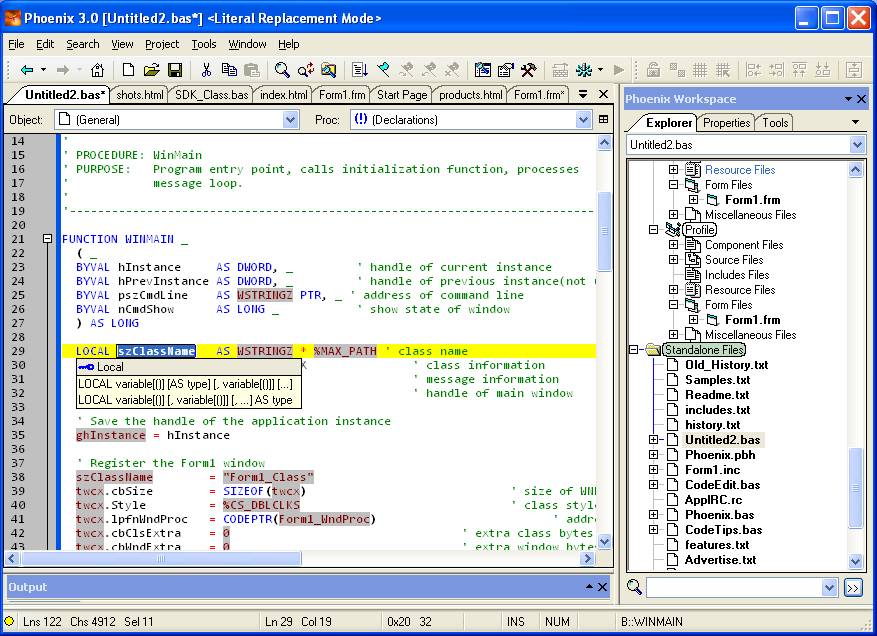Click the workspace search input field
Screen dimensions: 877x636
point(732,588)
